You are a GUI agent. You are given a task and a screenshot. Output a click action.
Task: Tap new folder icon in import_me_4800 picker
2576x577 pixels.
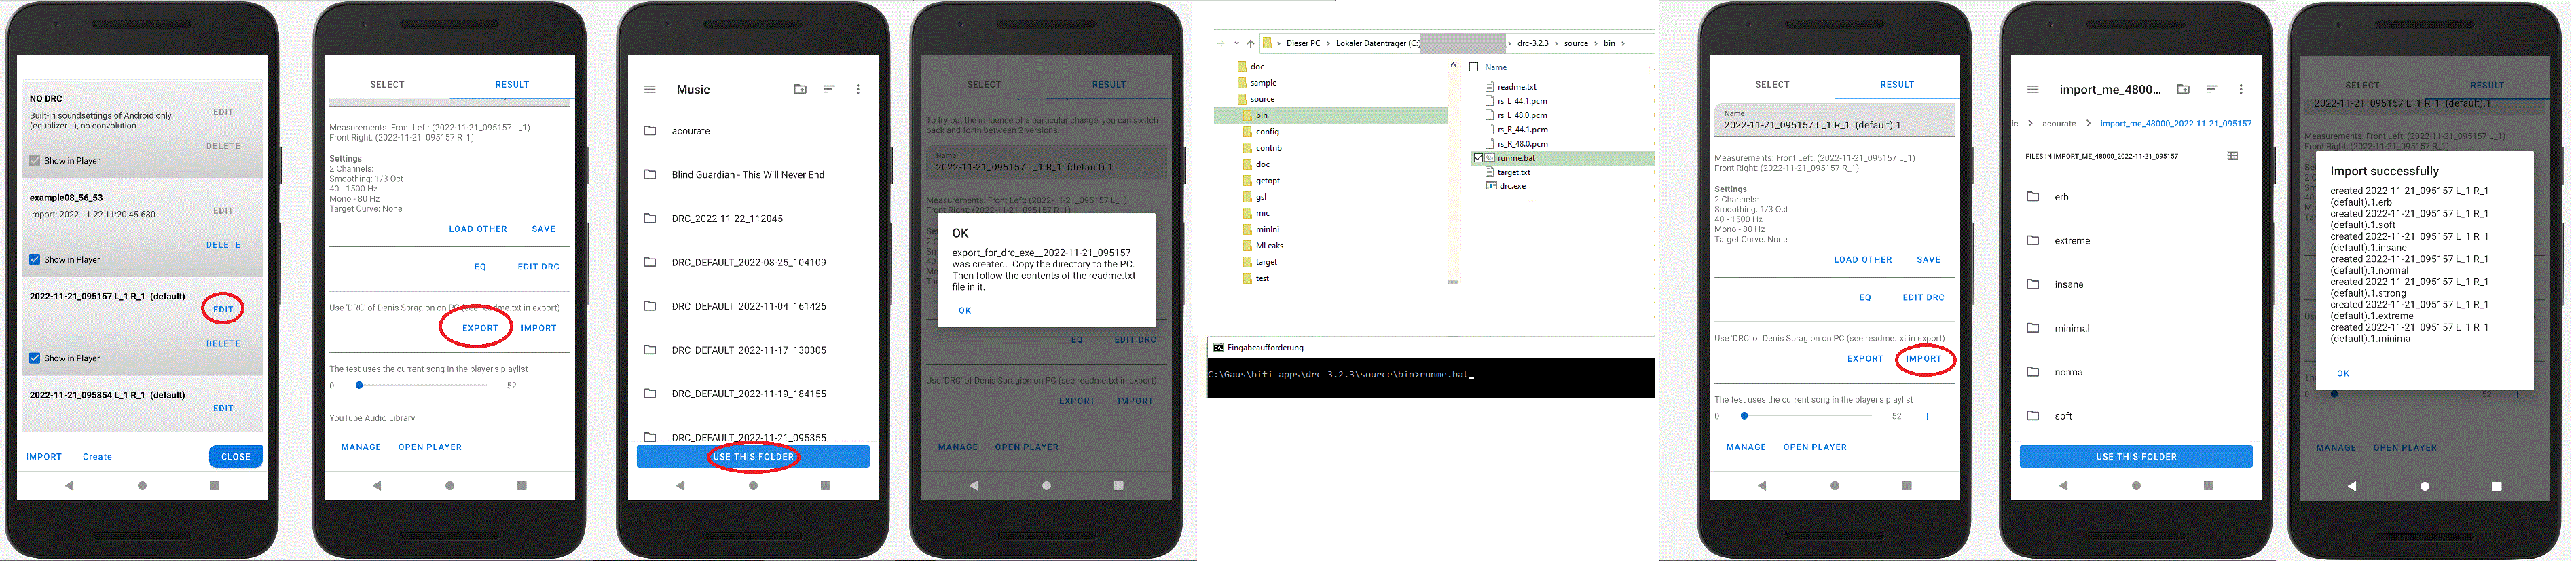2183,90
